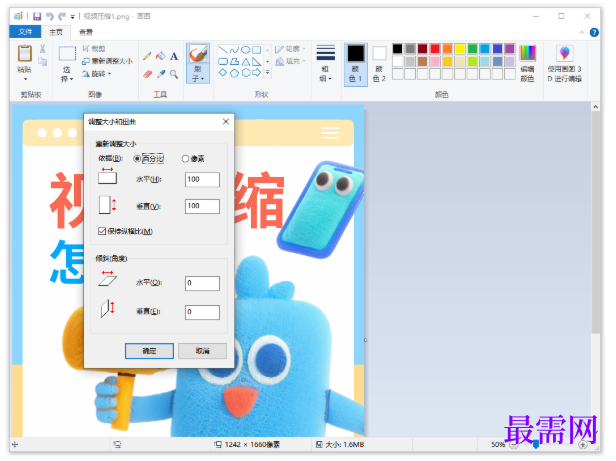Open the Customize Quick Access Toolbar arrow
Viewport: 616px width, 461px height.
72,17
